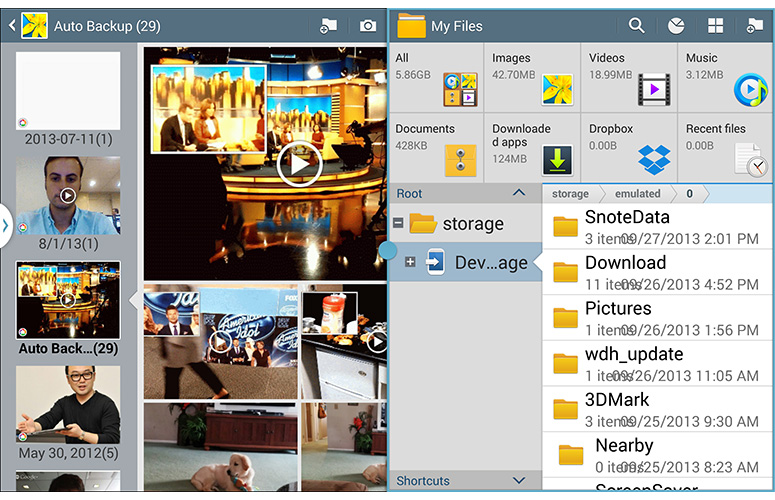Open wdh_update folder
Viewport: 775px width, 500px height.
pyautogui.click(x=657, y=364)
